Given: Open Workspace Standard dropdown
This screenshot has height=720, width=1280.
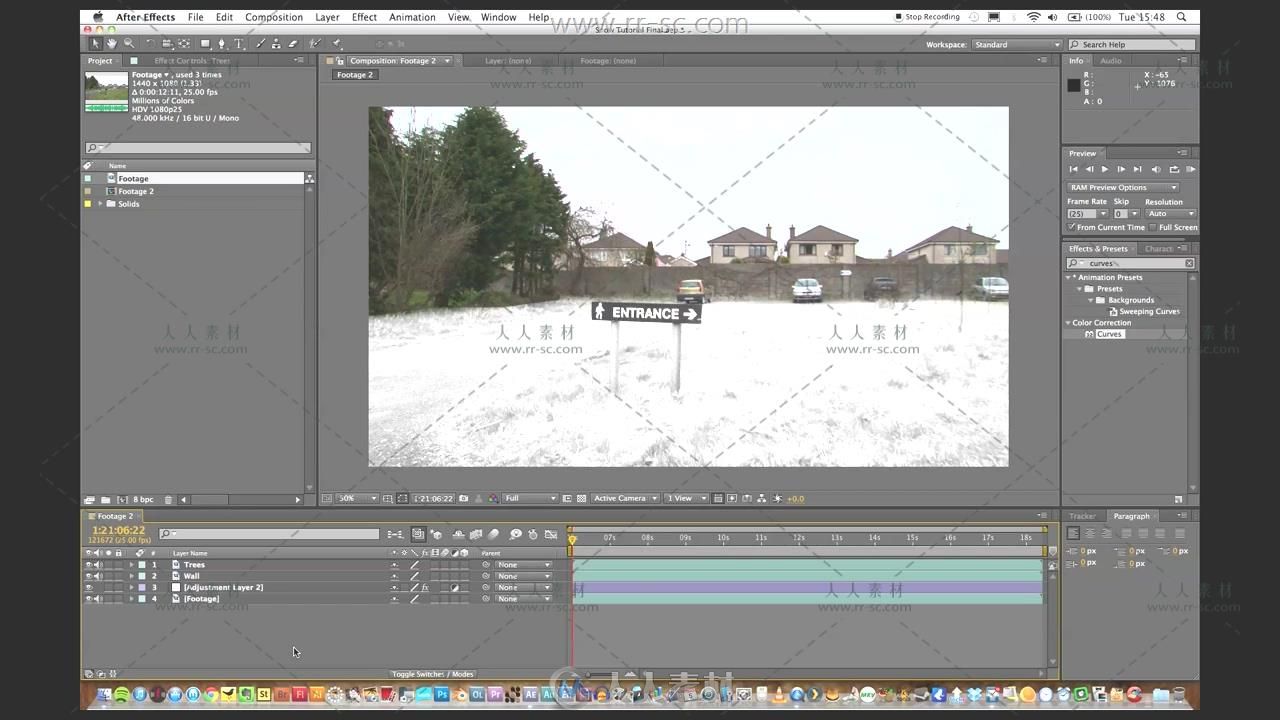Looking at the screenshot, I should coord(1016,45).
